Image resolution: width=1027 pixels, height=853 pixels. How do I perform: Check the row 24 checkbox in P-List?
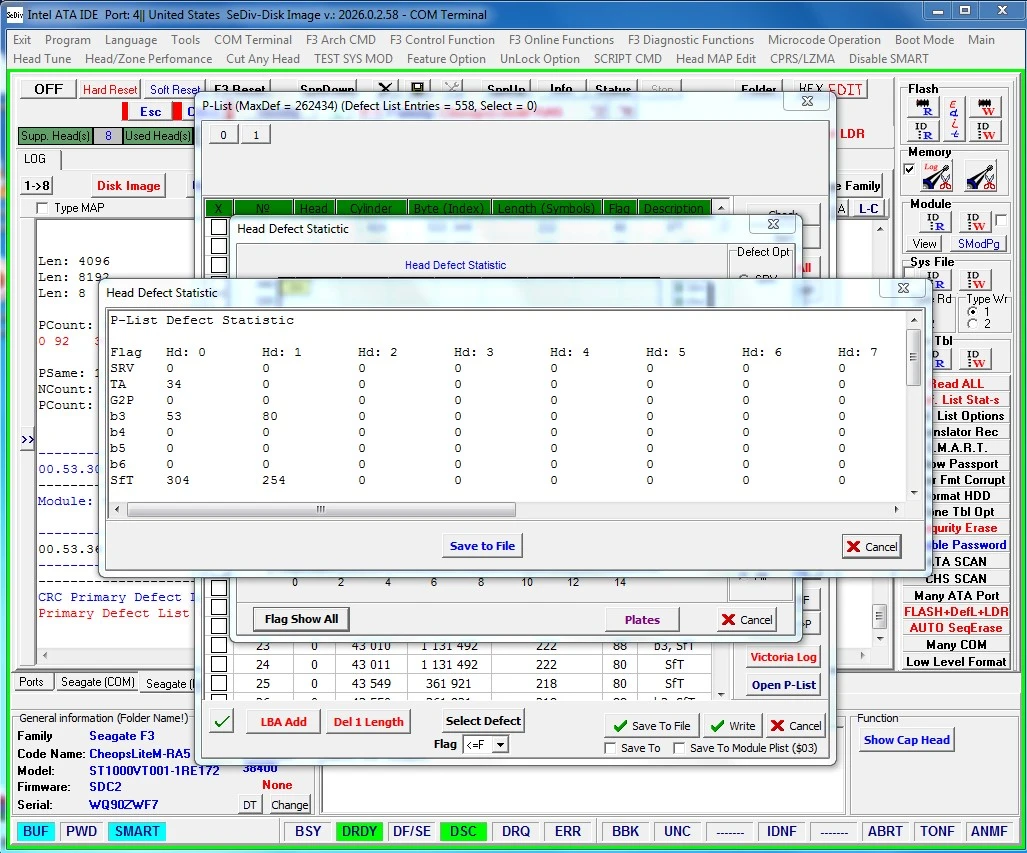(219, 664)
